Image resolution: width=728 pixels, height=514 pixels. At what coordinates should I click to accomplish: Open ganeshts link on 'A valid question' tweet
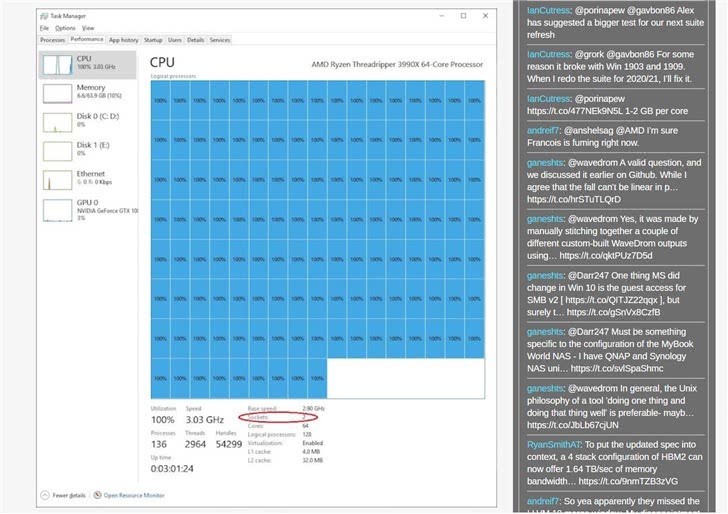point(545,163)
